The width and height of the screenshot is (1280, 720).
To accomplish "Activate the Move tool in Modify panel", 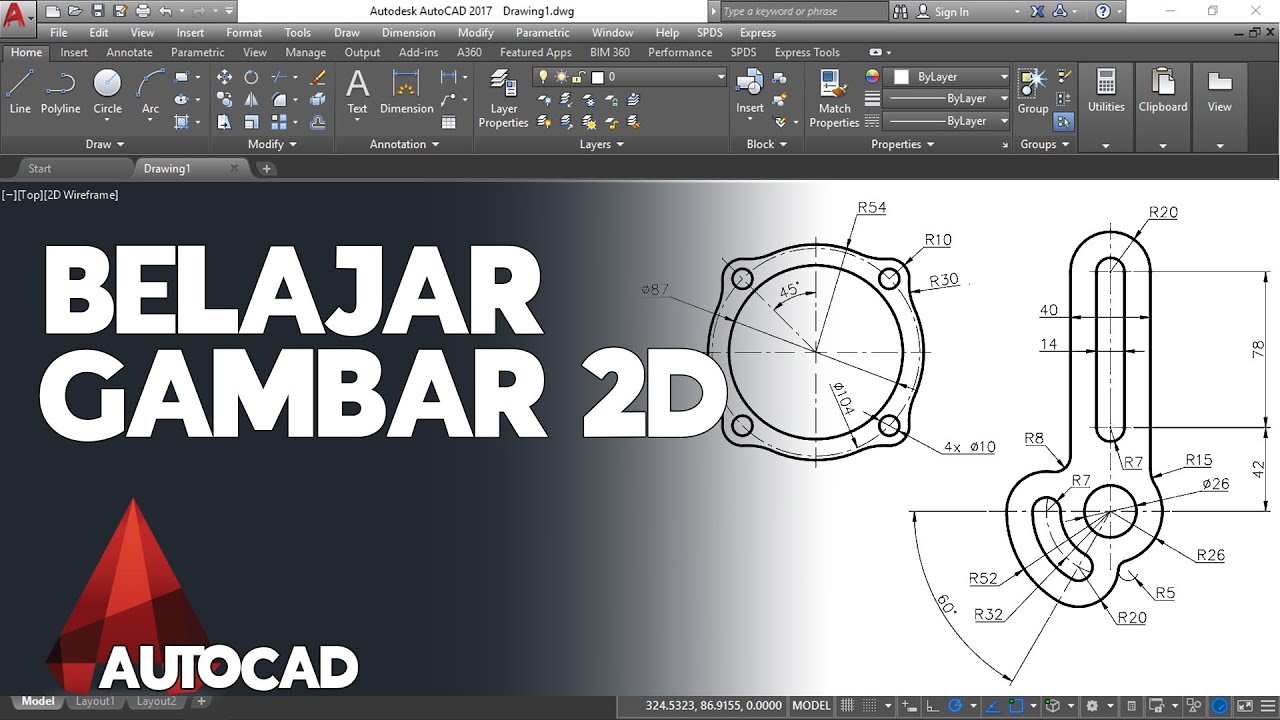I will click(224, 77).
